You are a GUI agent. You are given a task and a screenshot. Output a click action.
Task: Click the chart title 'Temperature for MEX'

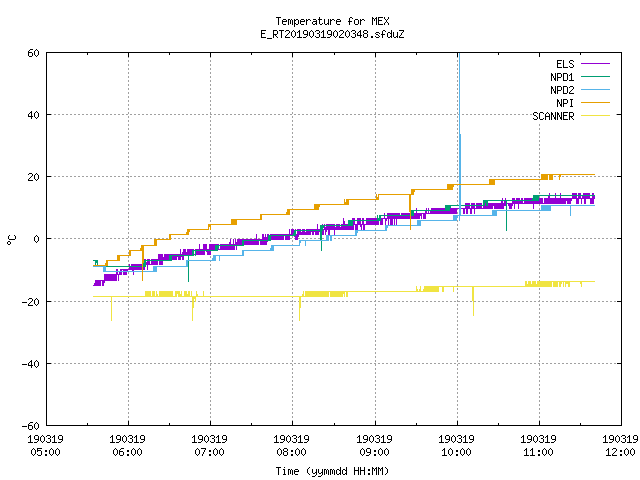(332, 21)
